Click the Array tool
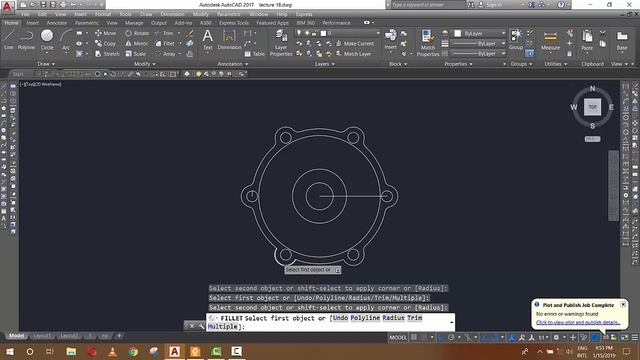The height and width of the screenshot is (360, 640). (165, 53)
